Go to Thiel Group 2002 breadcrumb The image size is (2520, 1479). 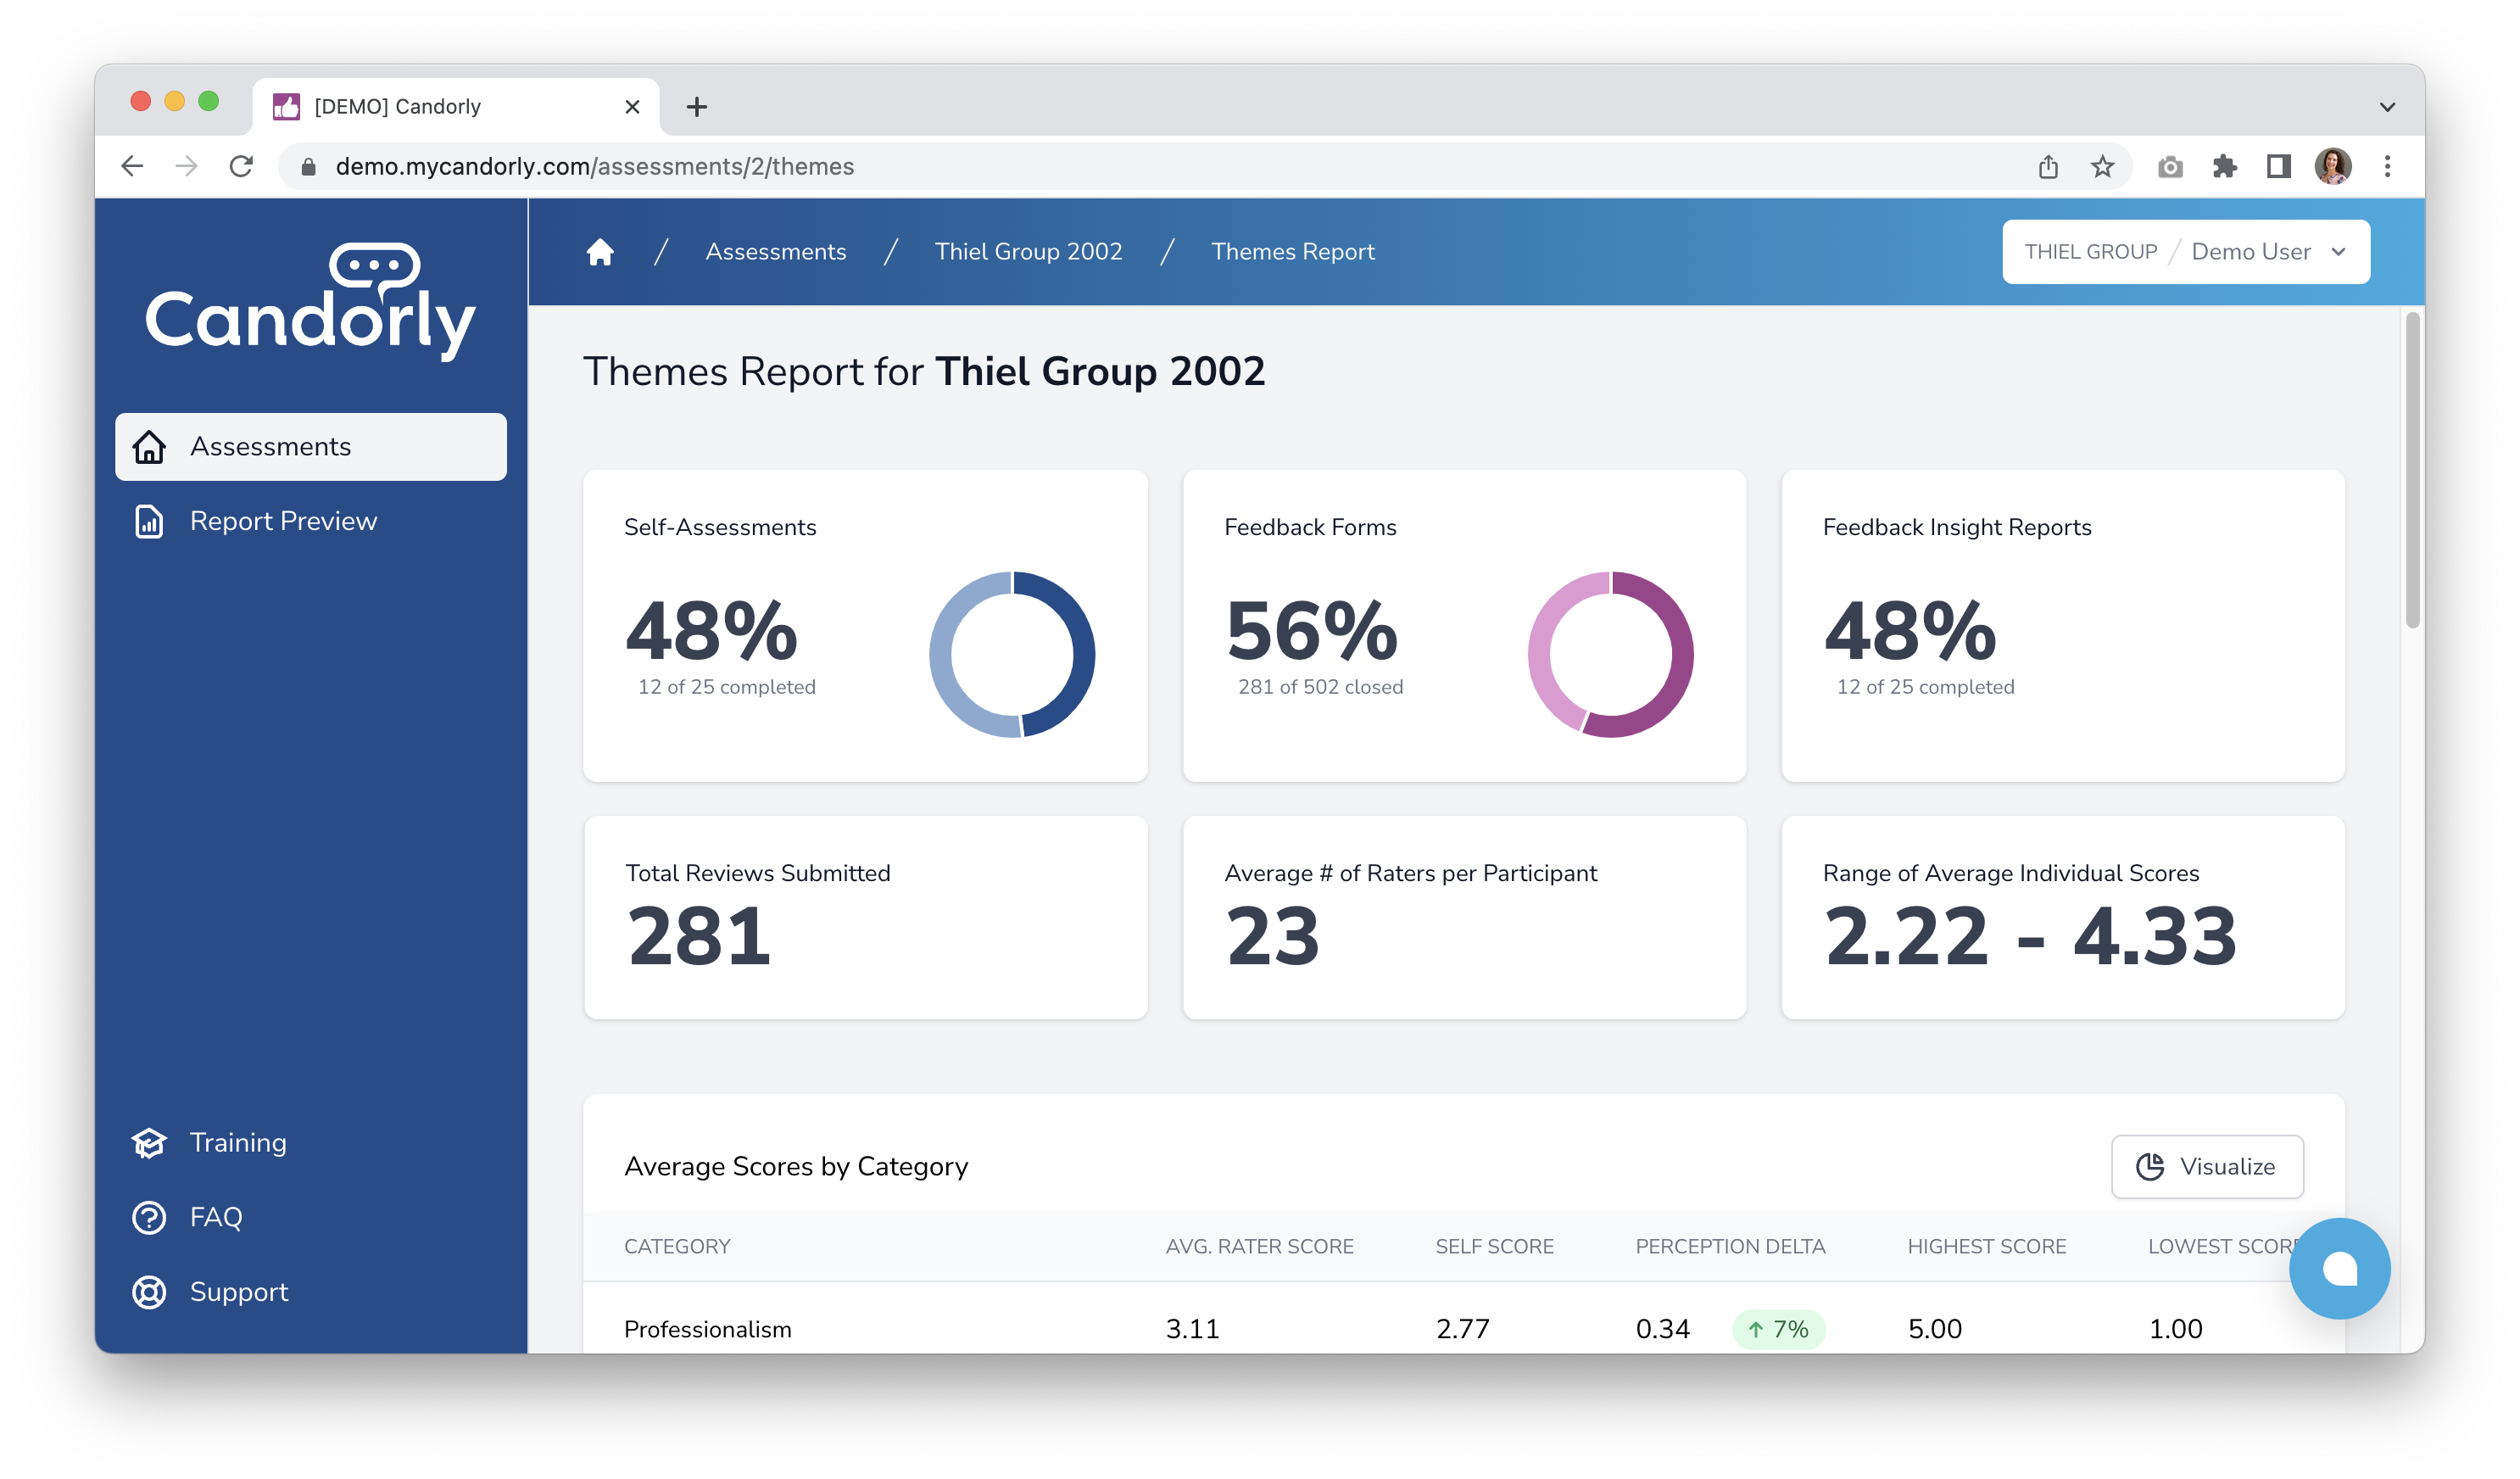(1028, 252)
